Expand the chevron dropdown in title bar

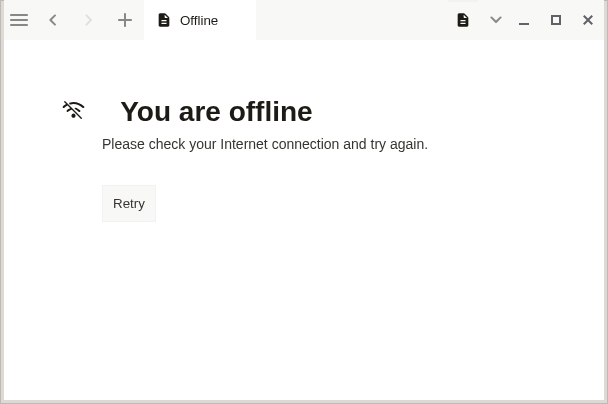(x=496, y=19)
